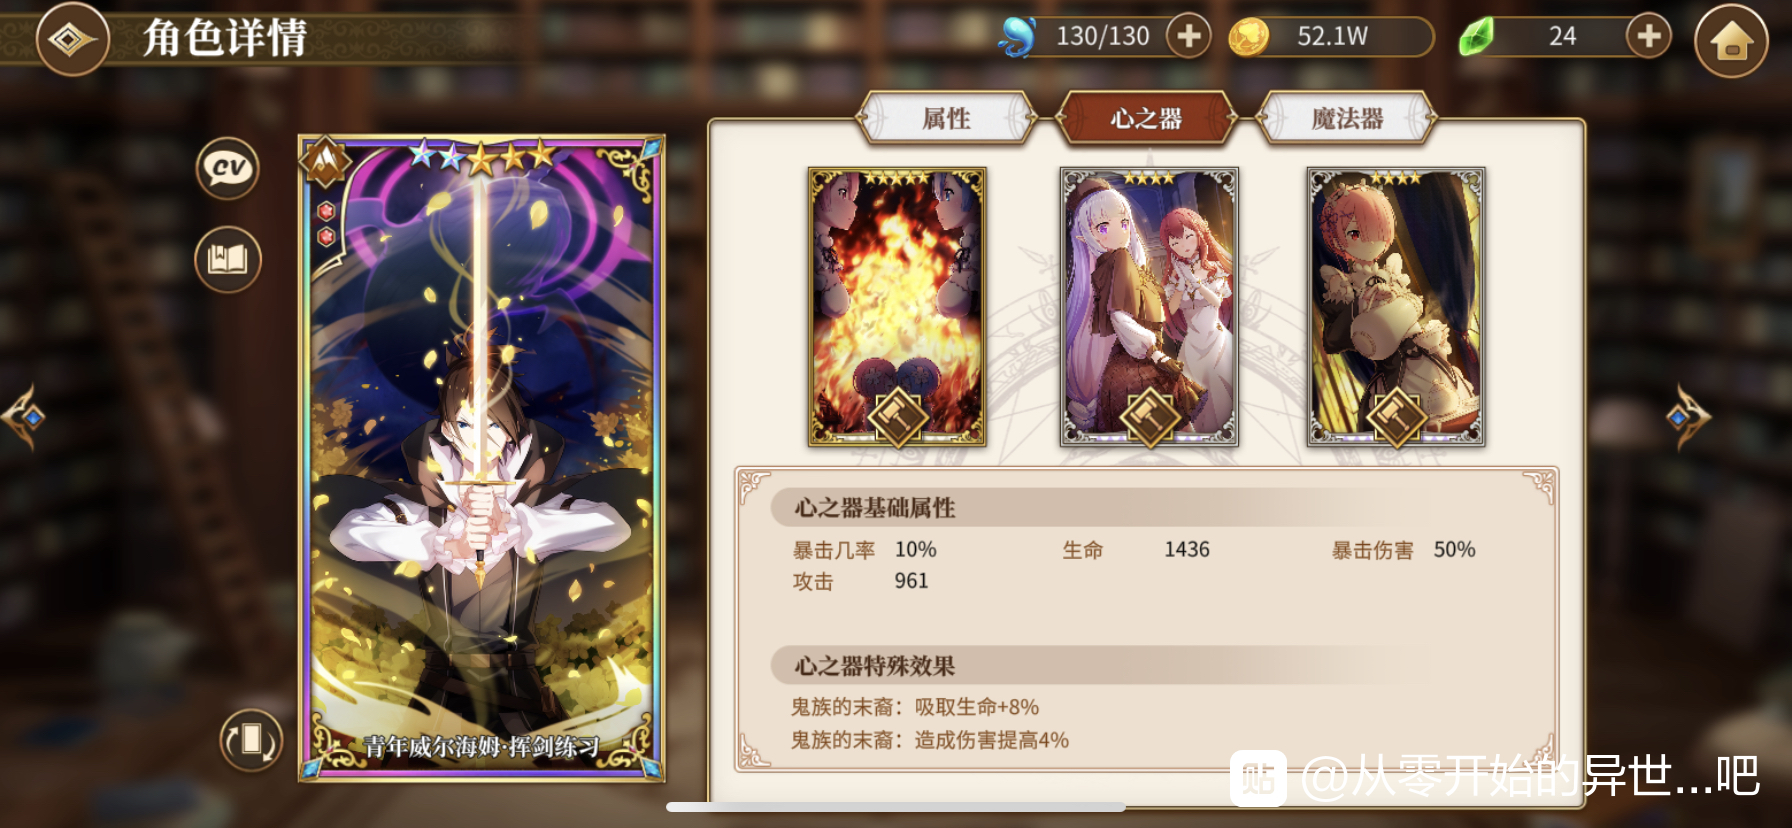Open the character story book icon
The image size is (1792, 828).
[x=228, y=260]
